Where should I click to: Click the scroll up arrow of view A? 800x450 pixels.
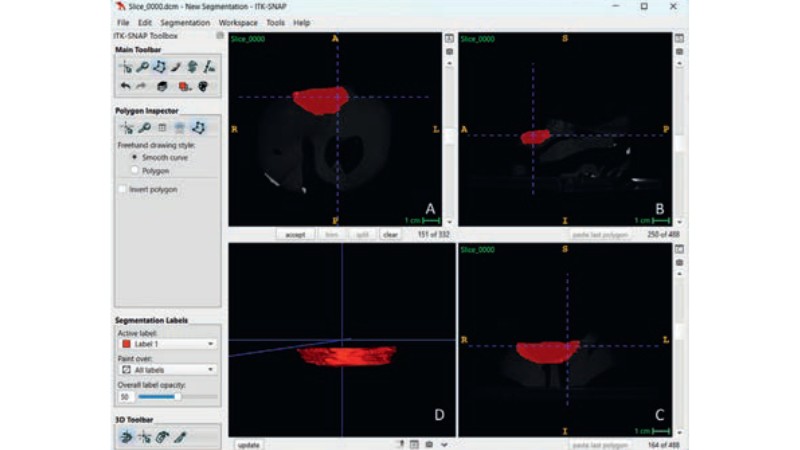tap(449, 64)
